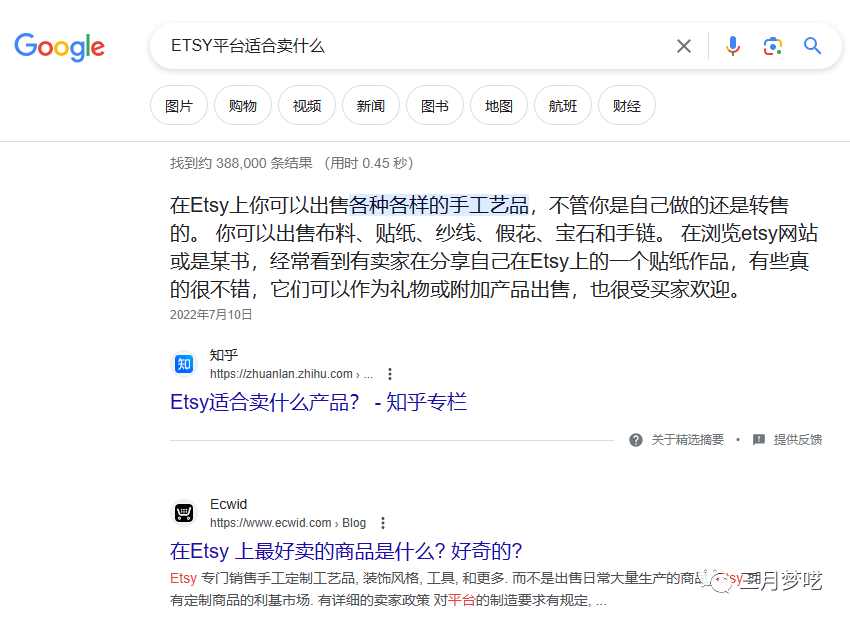The height and width of the screenshot is (618, 850).
Task: Click the 关于精选摘要 help icon
Action: [636, 440]
